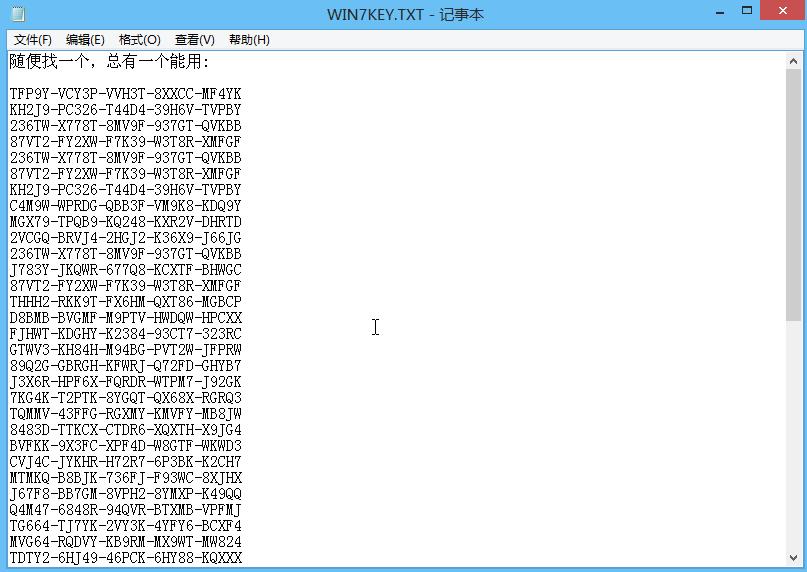Click the line starting with MGX79

coord(126,222)
